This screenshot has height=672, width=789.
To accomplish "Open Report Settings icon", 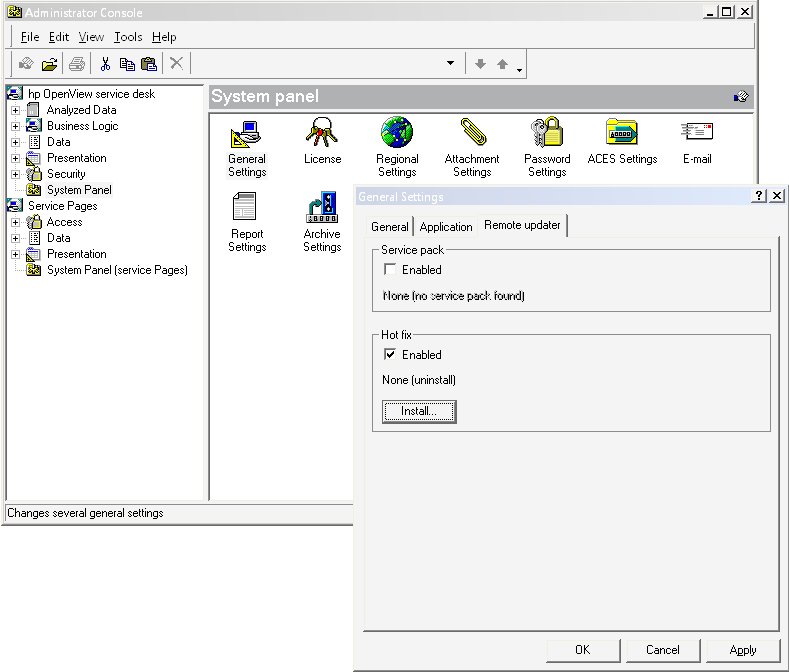I will click(x=246, y=208).
